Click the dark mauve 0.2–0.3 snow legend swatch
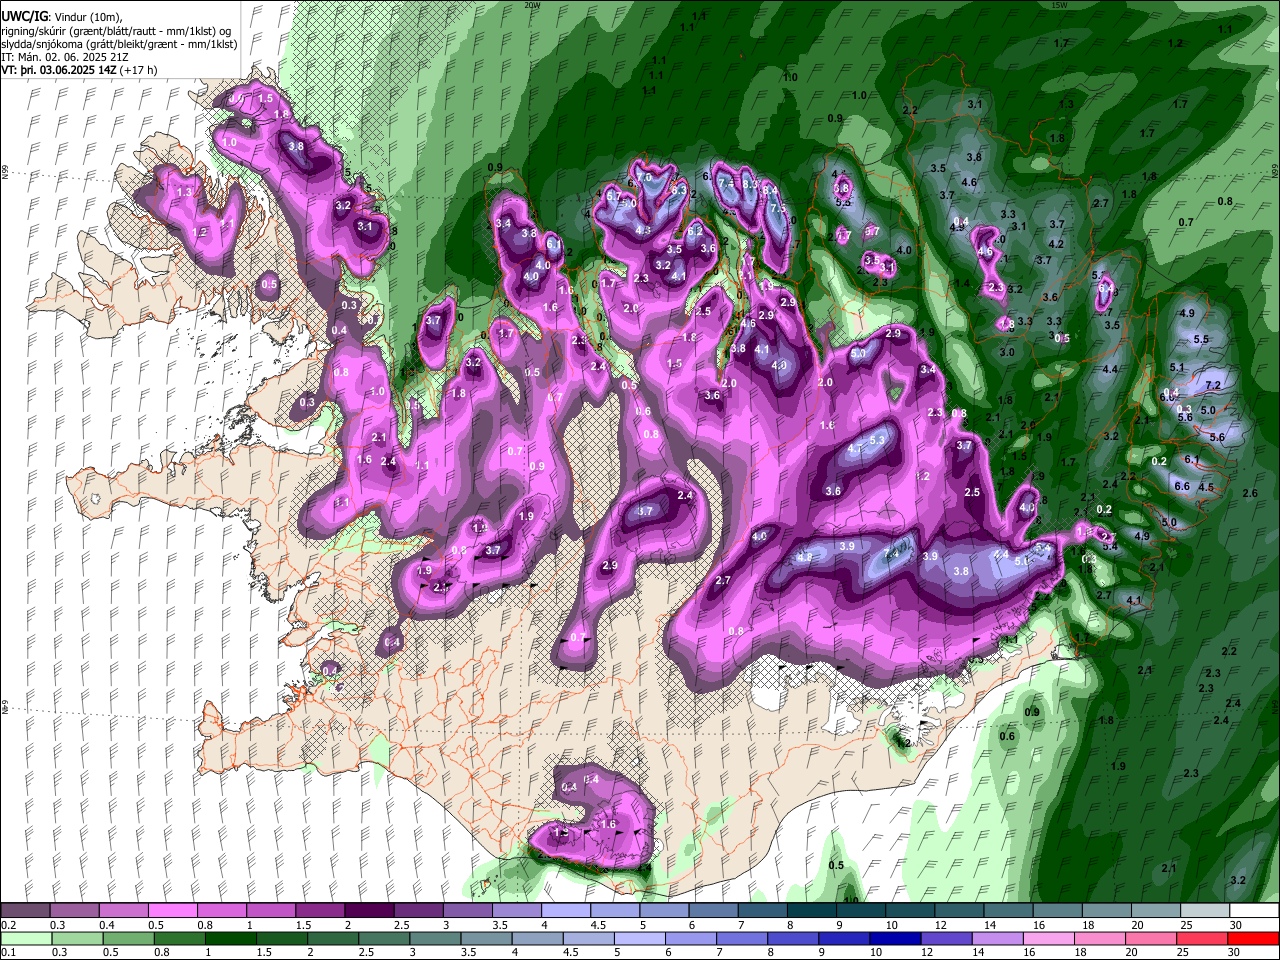This screenshot has height=960, width=1280. [26, 911]
